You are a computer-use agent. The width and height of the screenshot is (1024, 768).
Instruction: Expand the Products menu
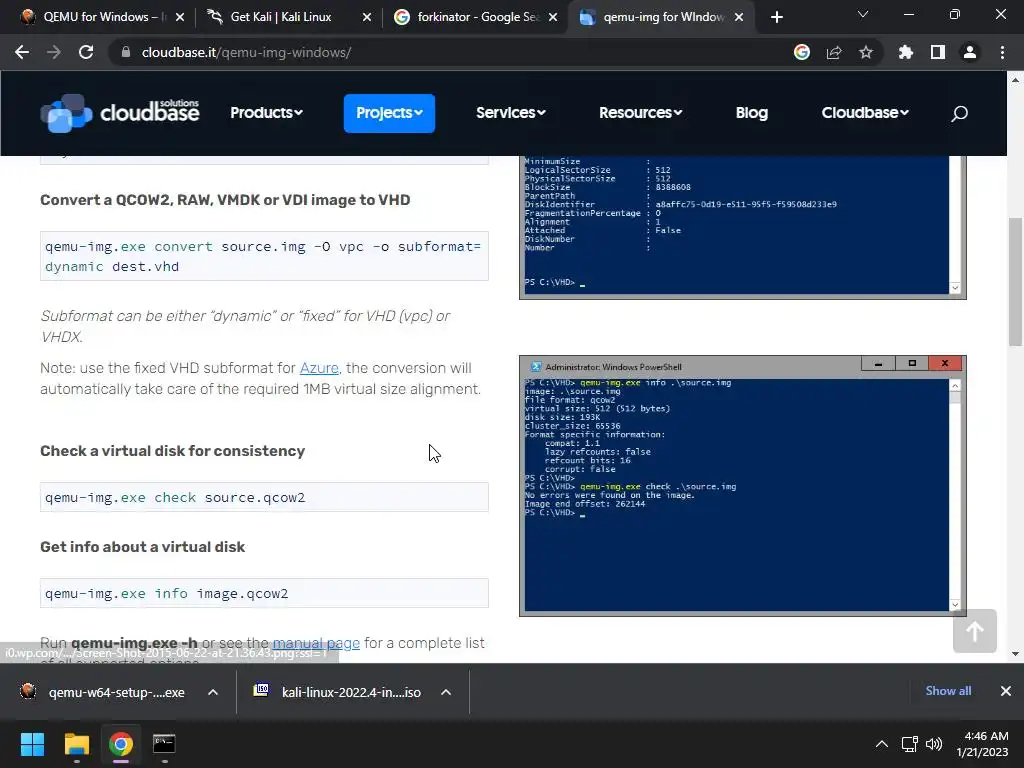(x=266, y=113)
